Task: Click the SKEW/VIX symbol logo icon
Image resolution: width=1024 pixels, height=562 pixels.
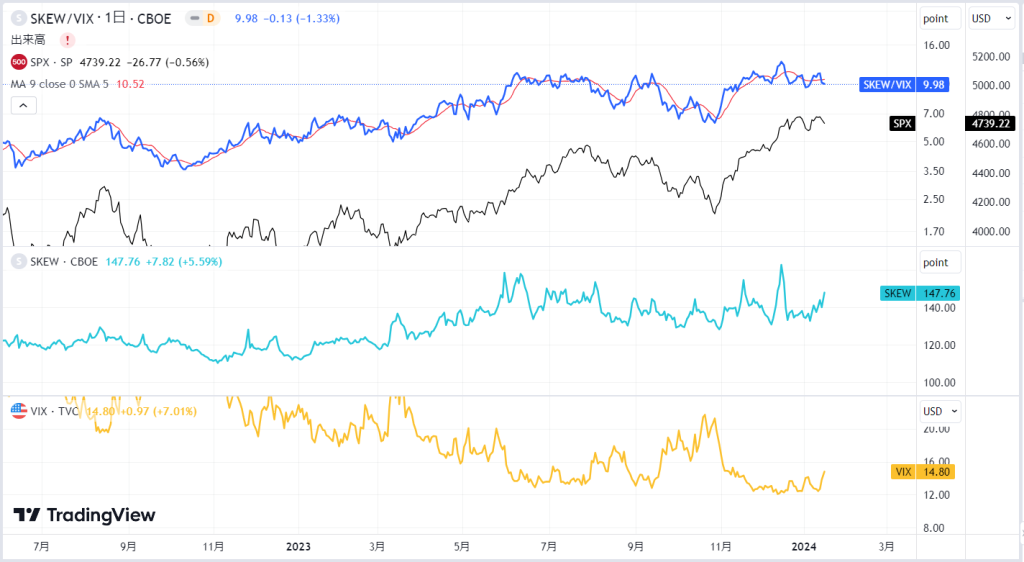Action: pyautogui.click(x=19, y=18)
